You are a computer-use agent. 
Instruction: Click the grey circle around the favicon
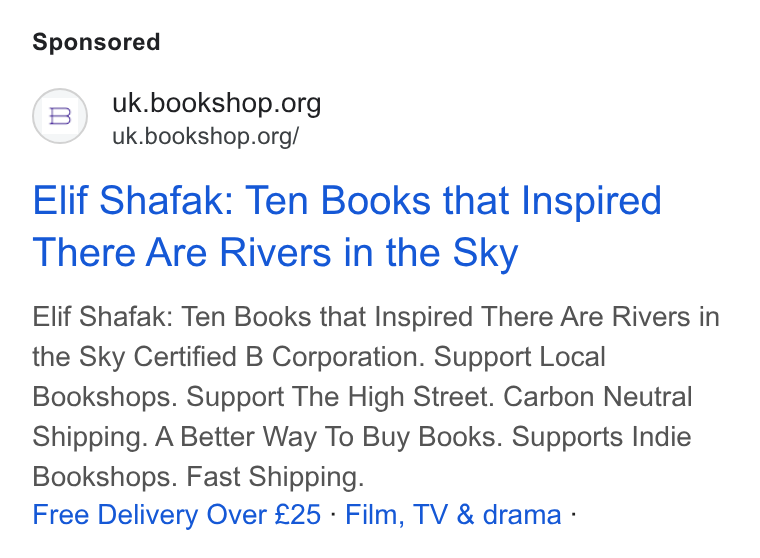tap(60, 116)
